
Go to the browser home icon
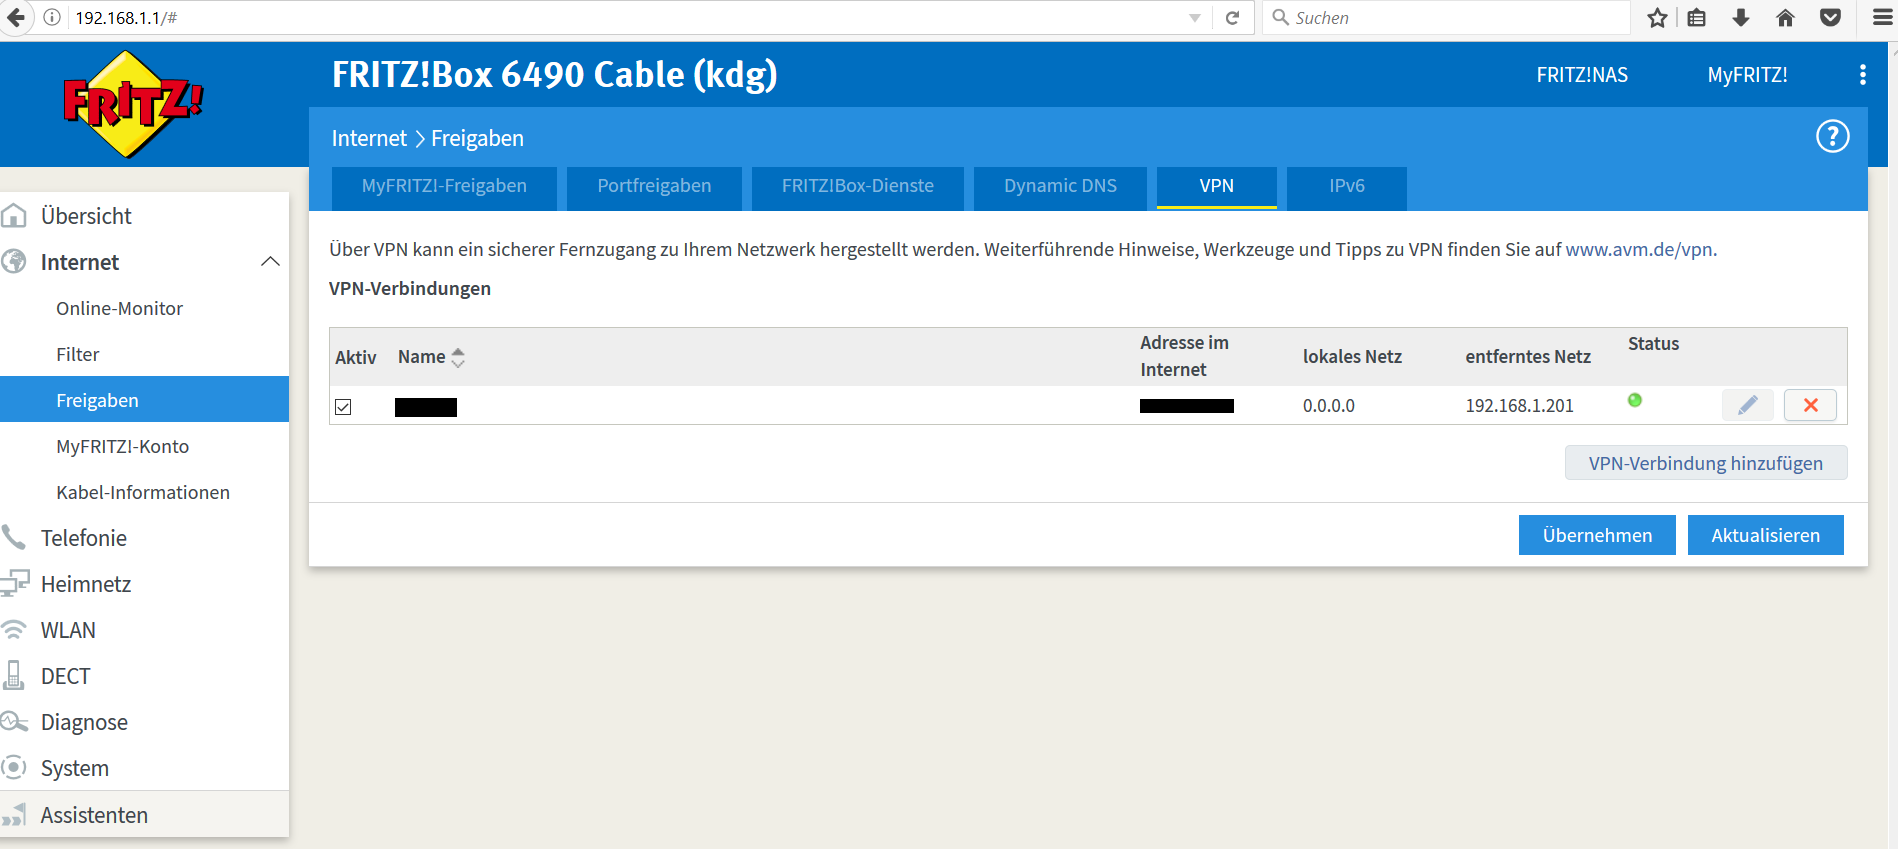click(1785, 17)
